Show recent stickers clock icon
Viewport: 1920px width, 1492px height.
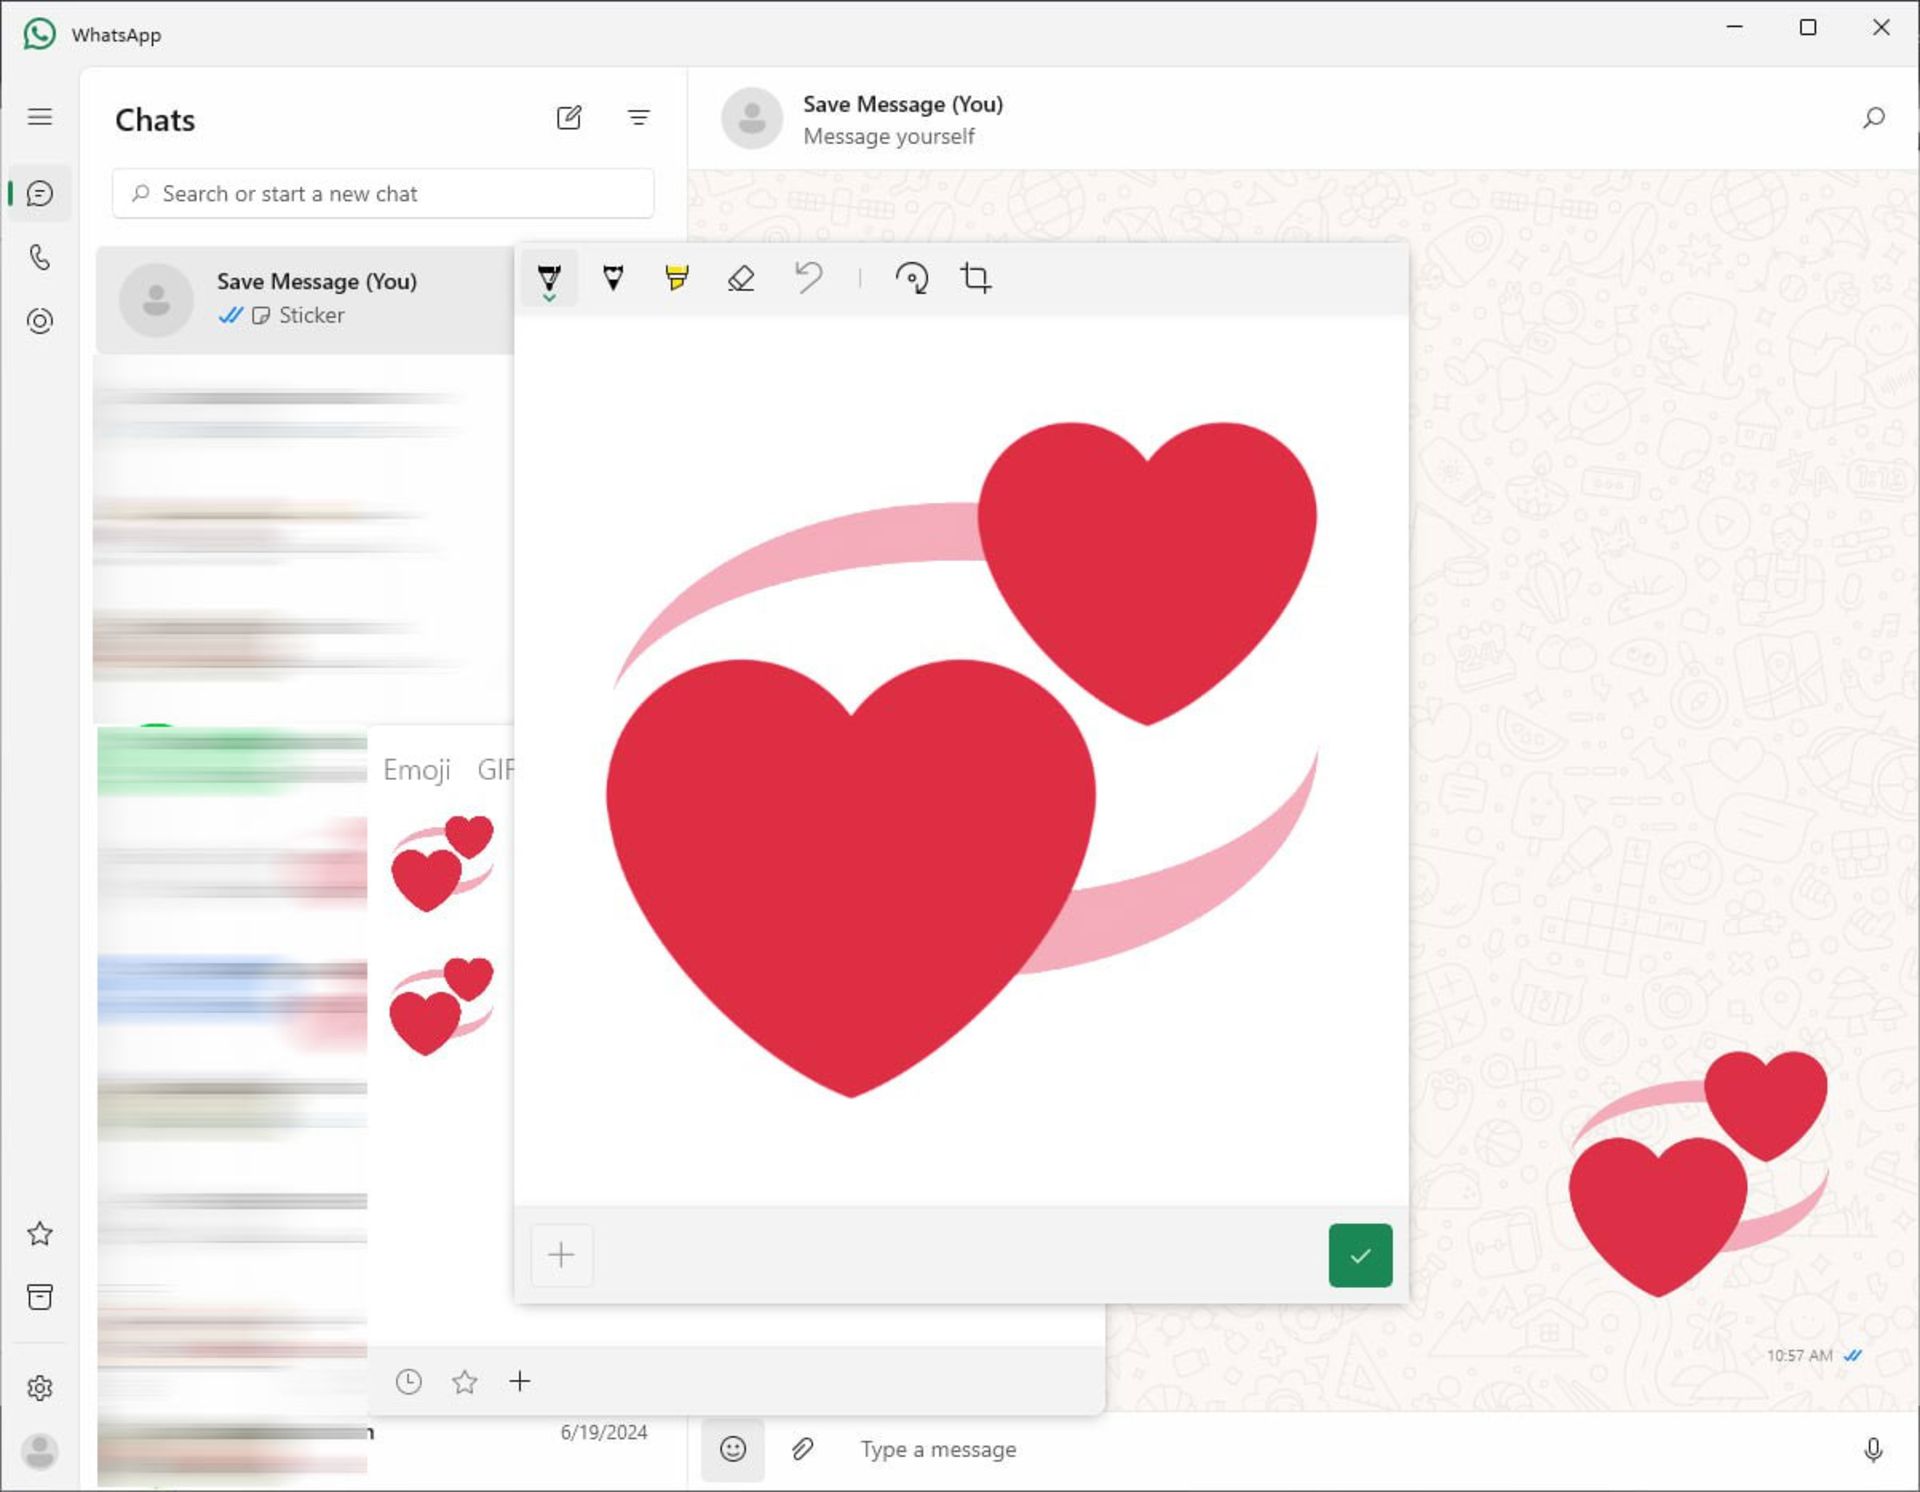(408, 1382)
